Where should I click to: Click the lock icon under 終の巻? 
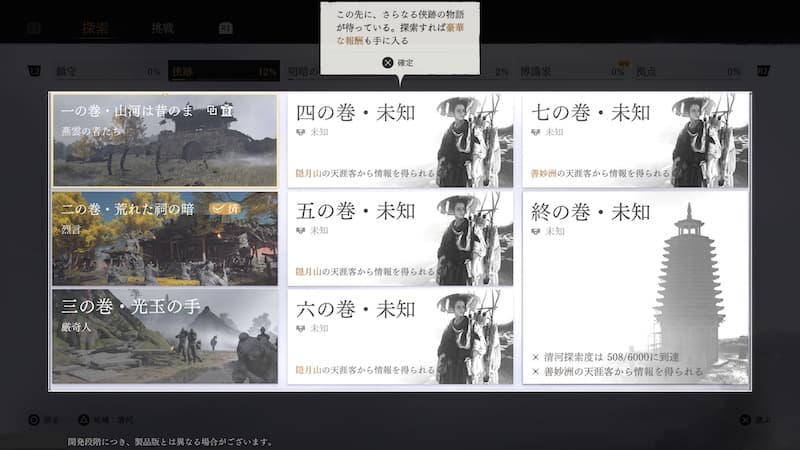click(537, 230)
